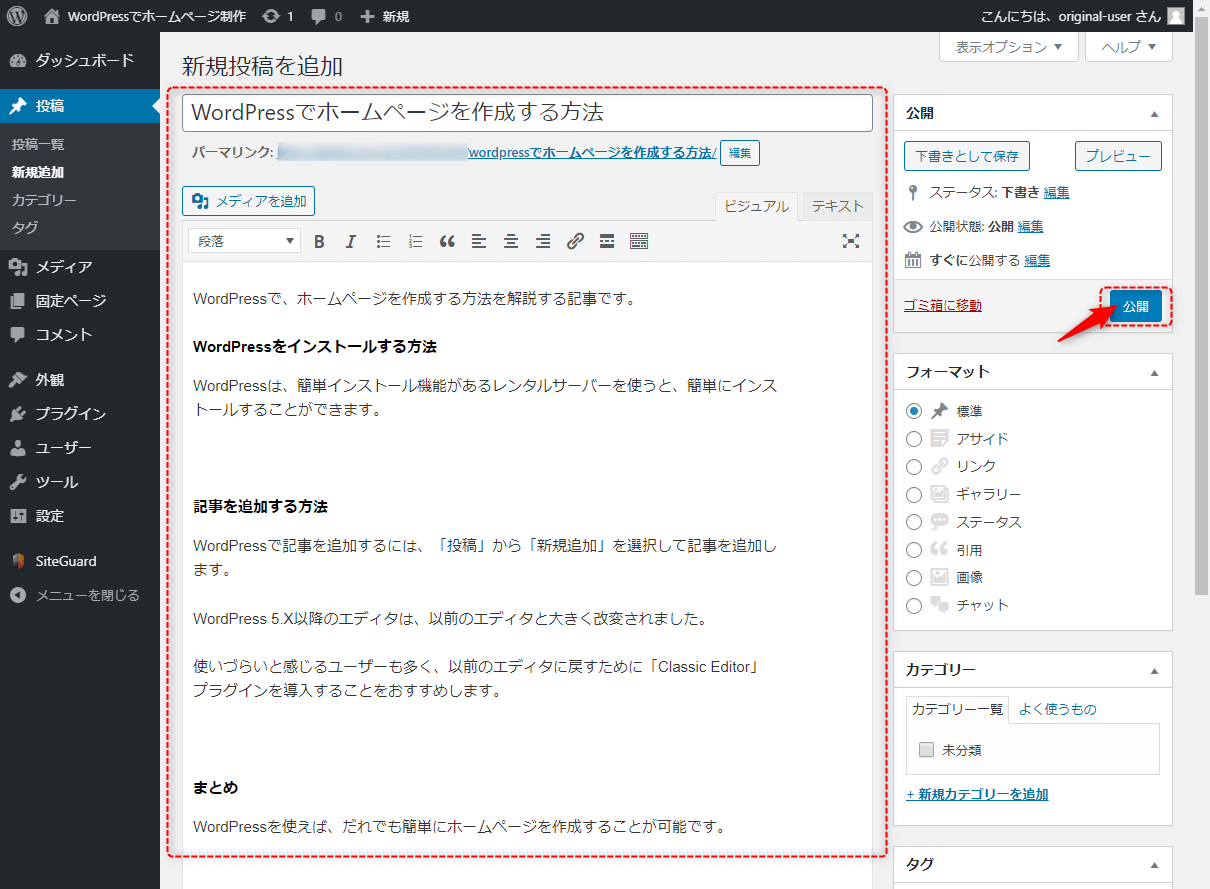
Task: Click the 新規 plus item in admin bar
Action: pyautogui.click(x=385, y=16)
